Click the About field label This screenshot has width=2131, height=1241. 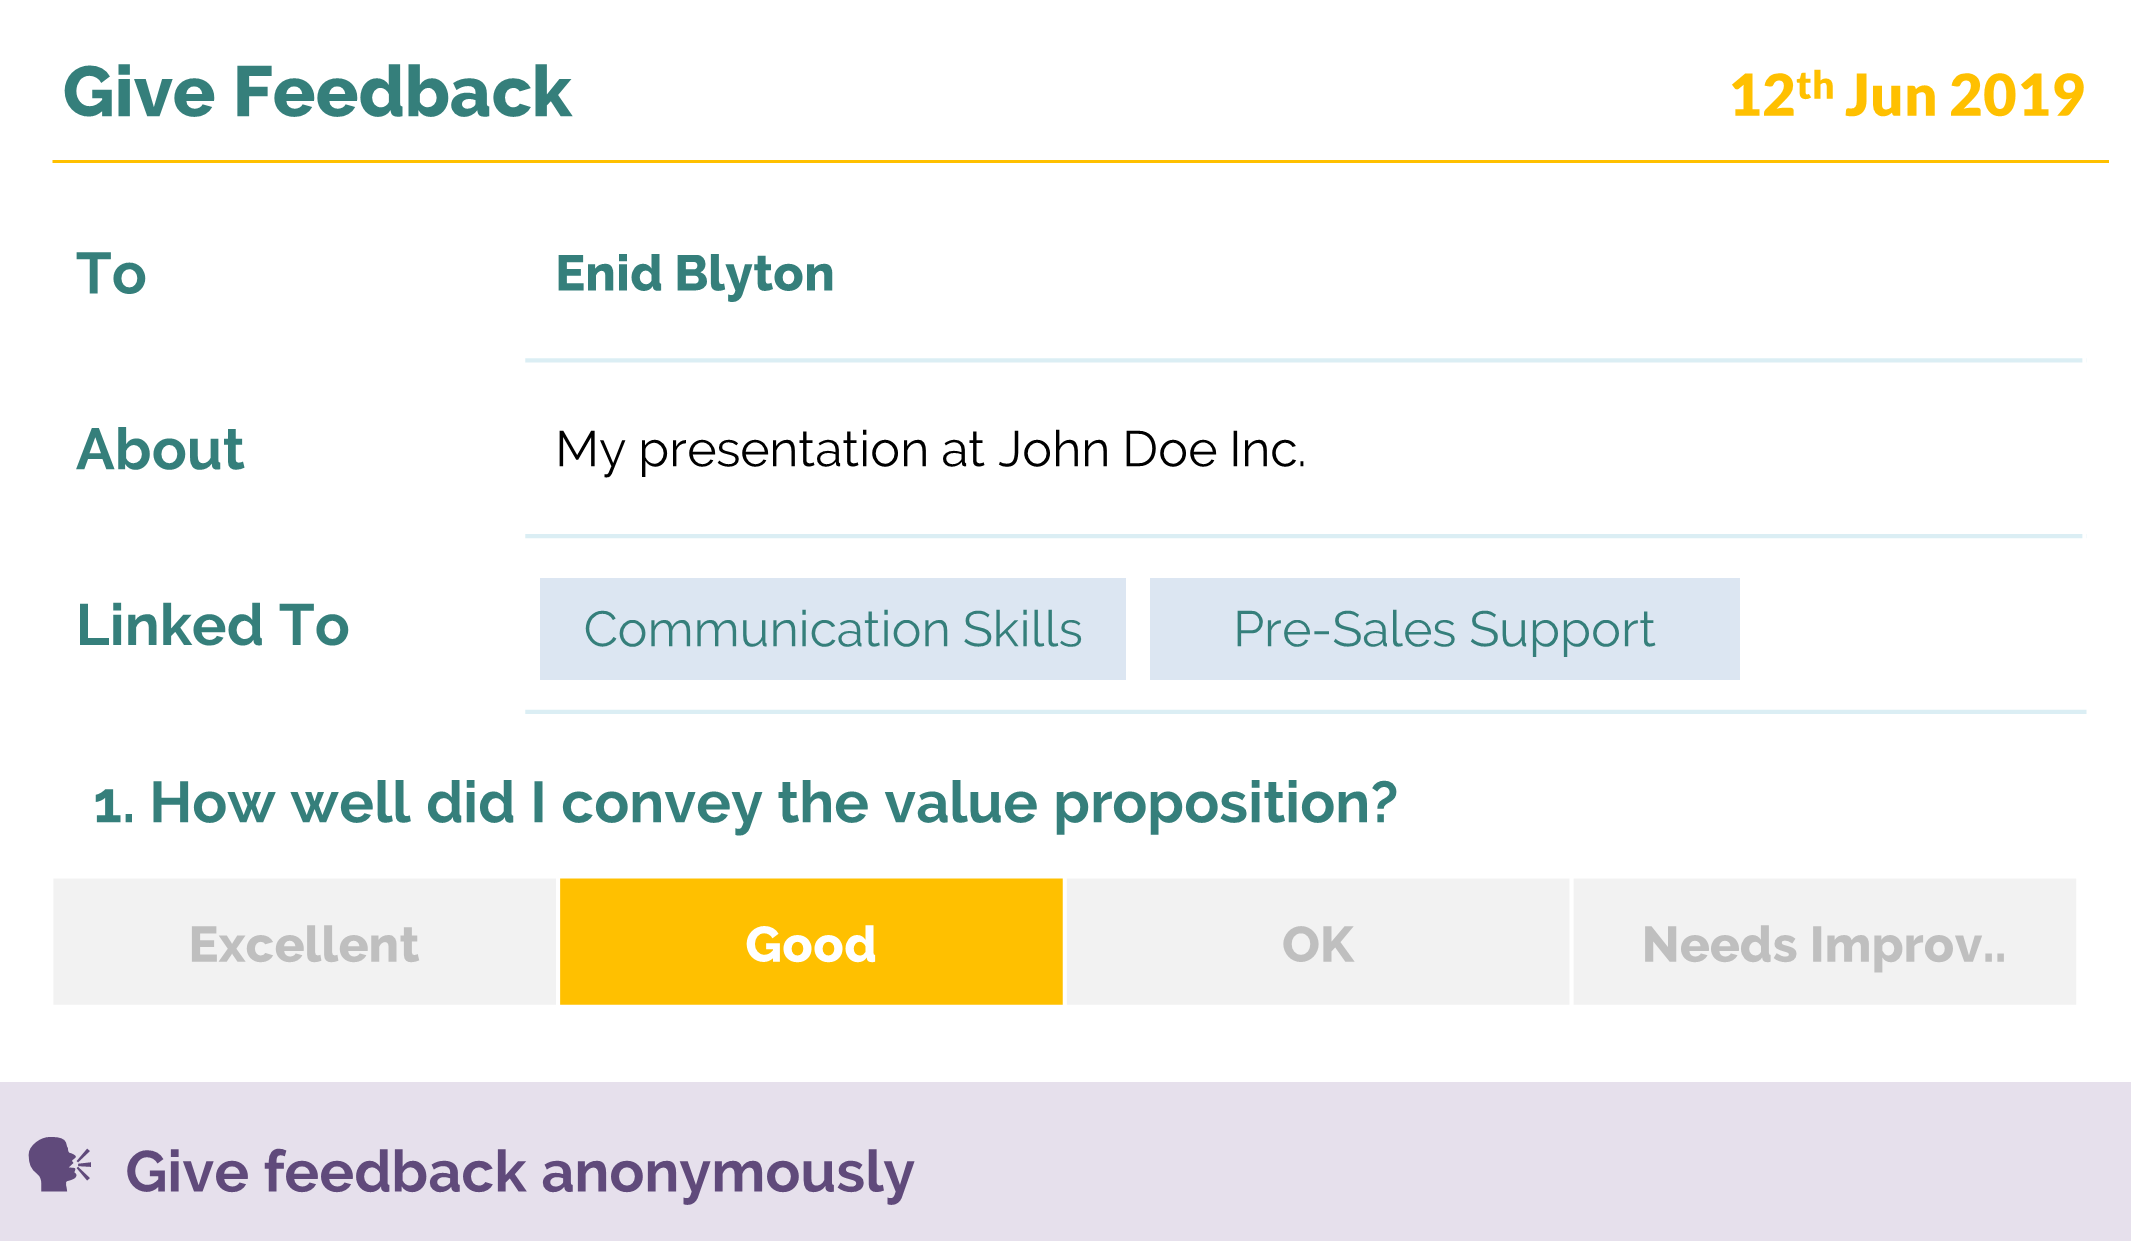160,449
